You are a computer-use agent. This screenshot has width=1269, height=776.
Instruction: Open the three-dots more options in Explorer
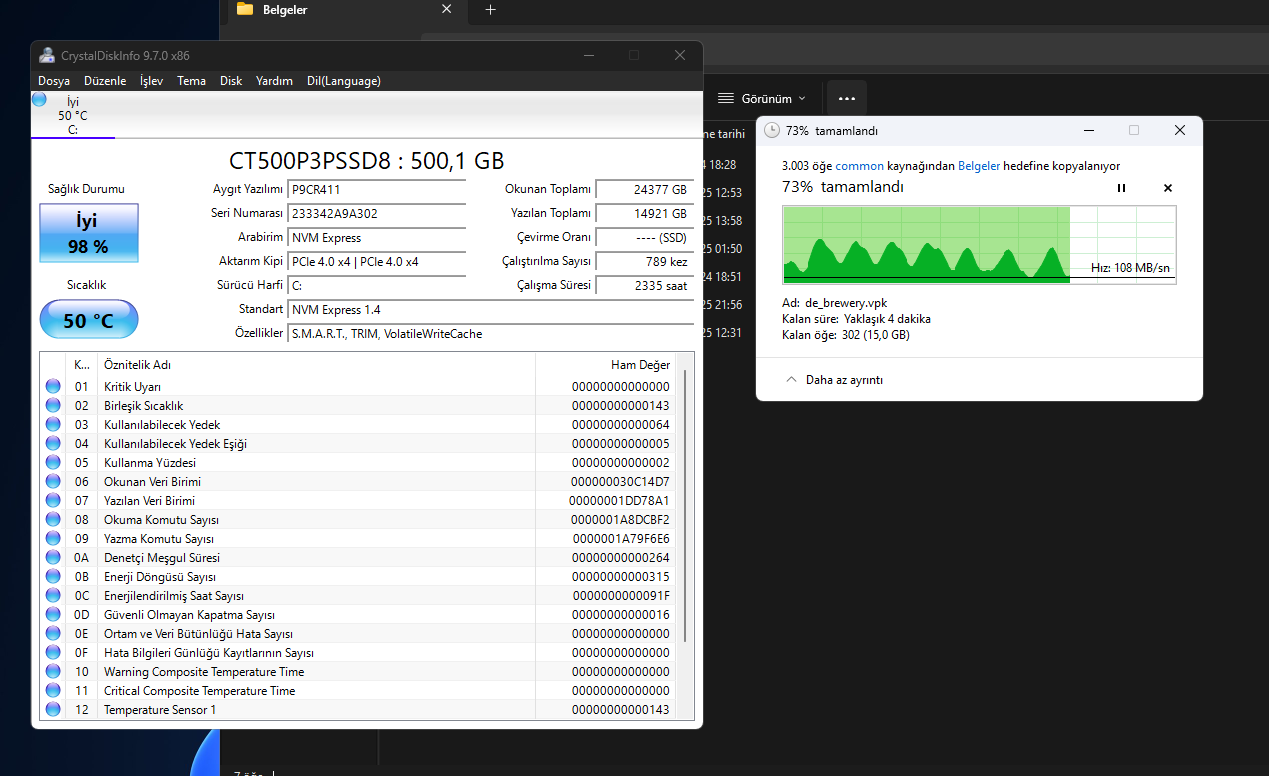click(846, 99)
